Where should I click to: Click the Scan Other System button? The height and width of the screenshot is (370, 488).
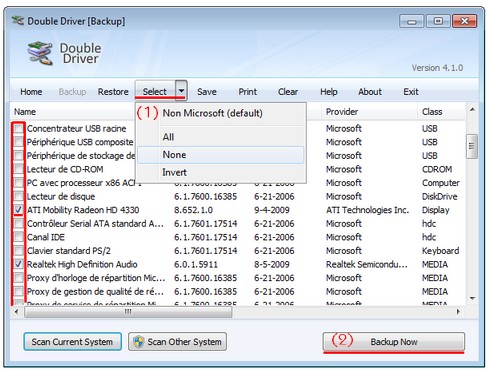(177, 342)
